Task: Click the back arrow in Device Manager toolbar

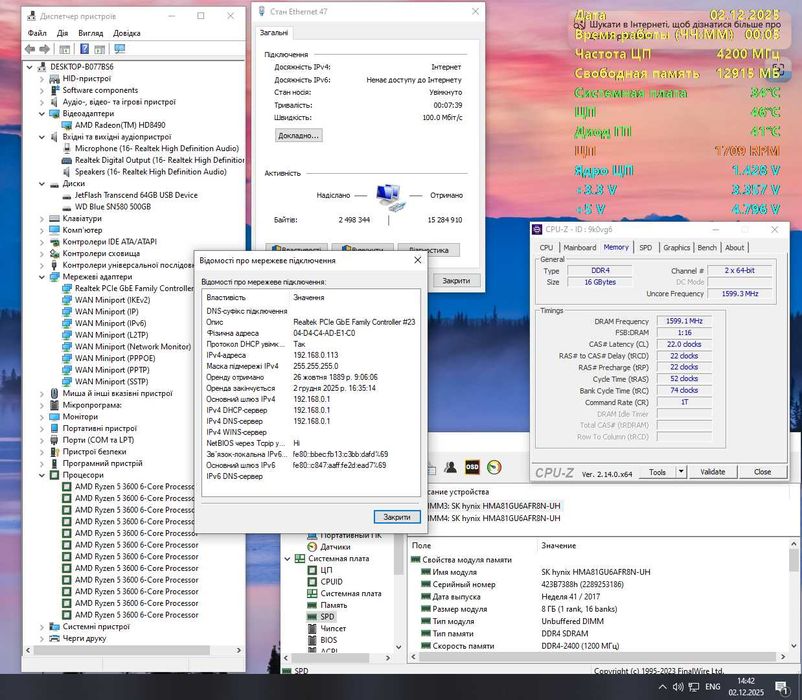Action: (x=30, y=49)
